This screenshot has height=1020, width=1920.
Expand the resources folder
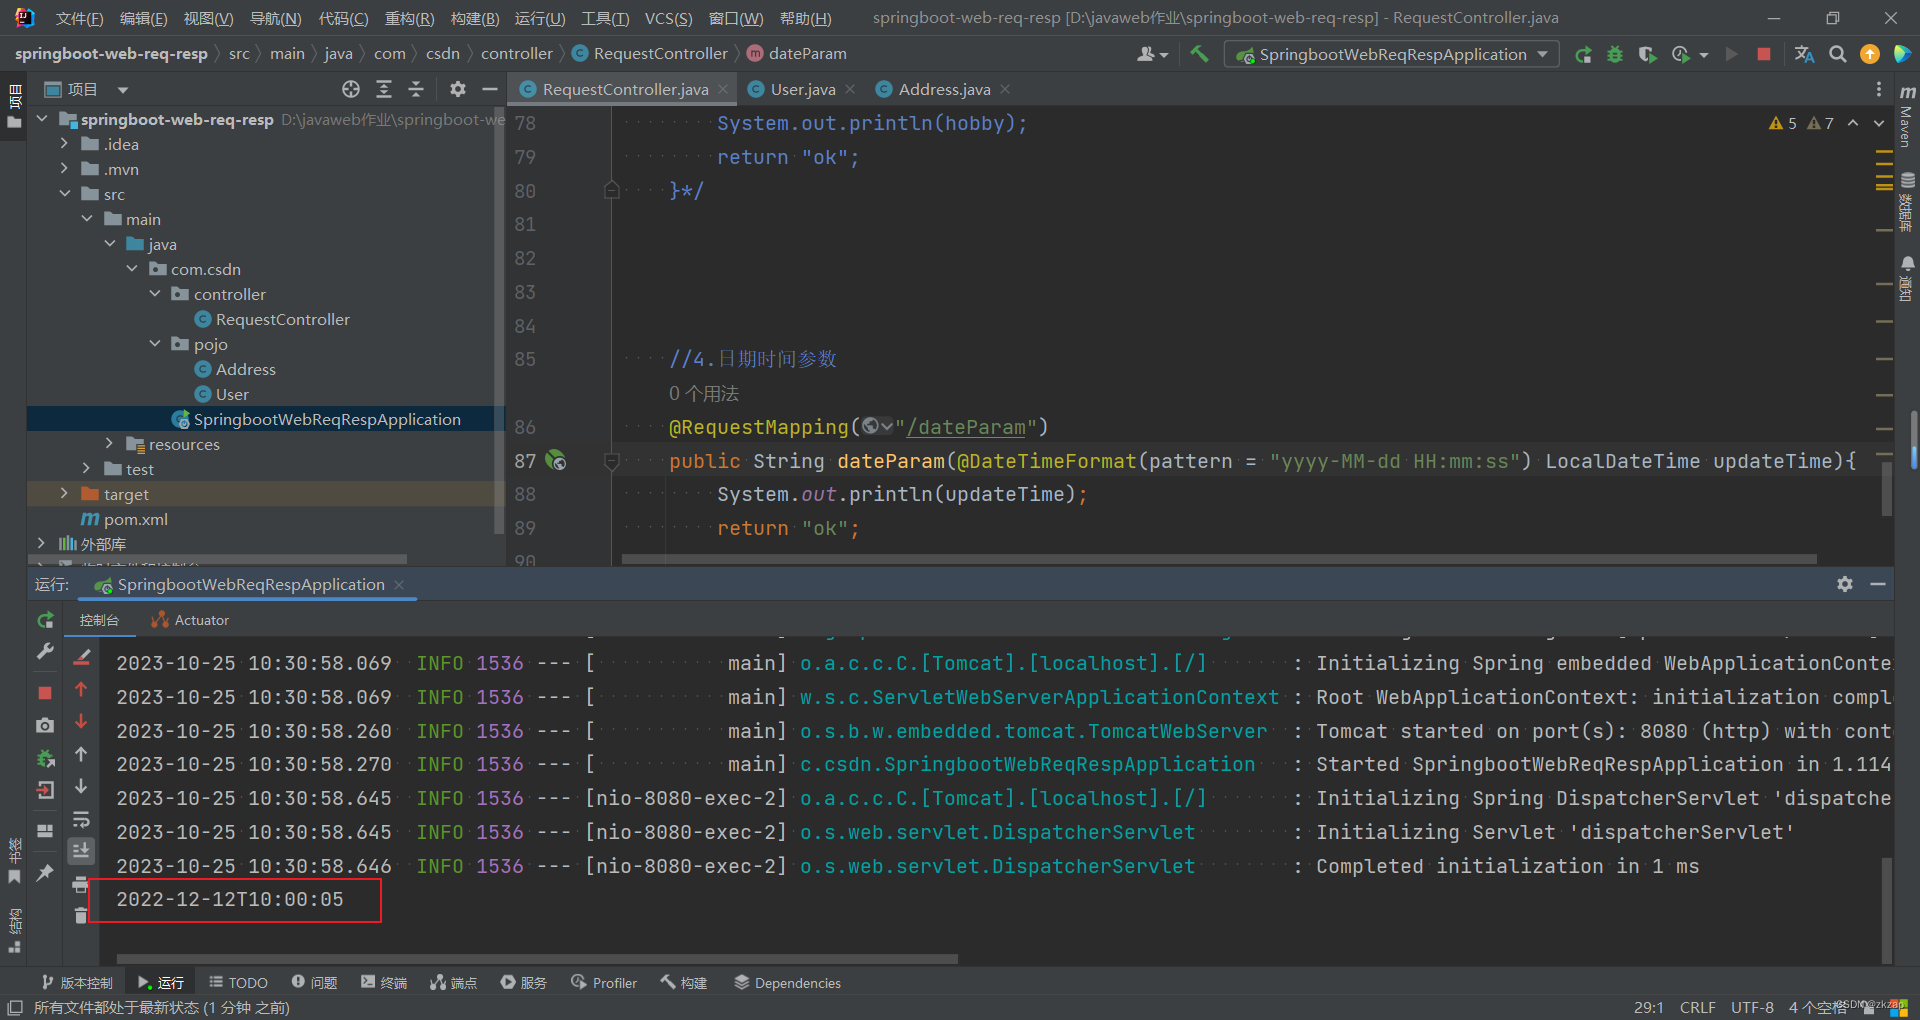110,444
